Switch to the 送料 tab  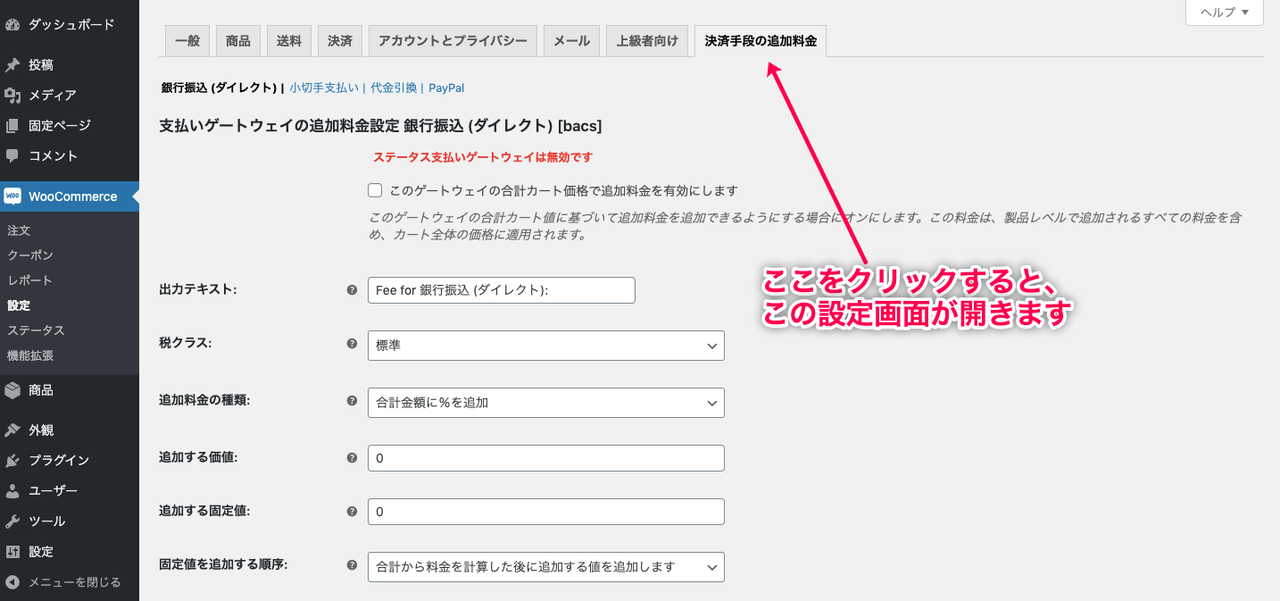[289, 41]
